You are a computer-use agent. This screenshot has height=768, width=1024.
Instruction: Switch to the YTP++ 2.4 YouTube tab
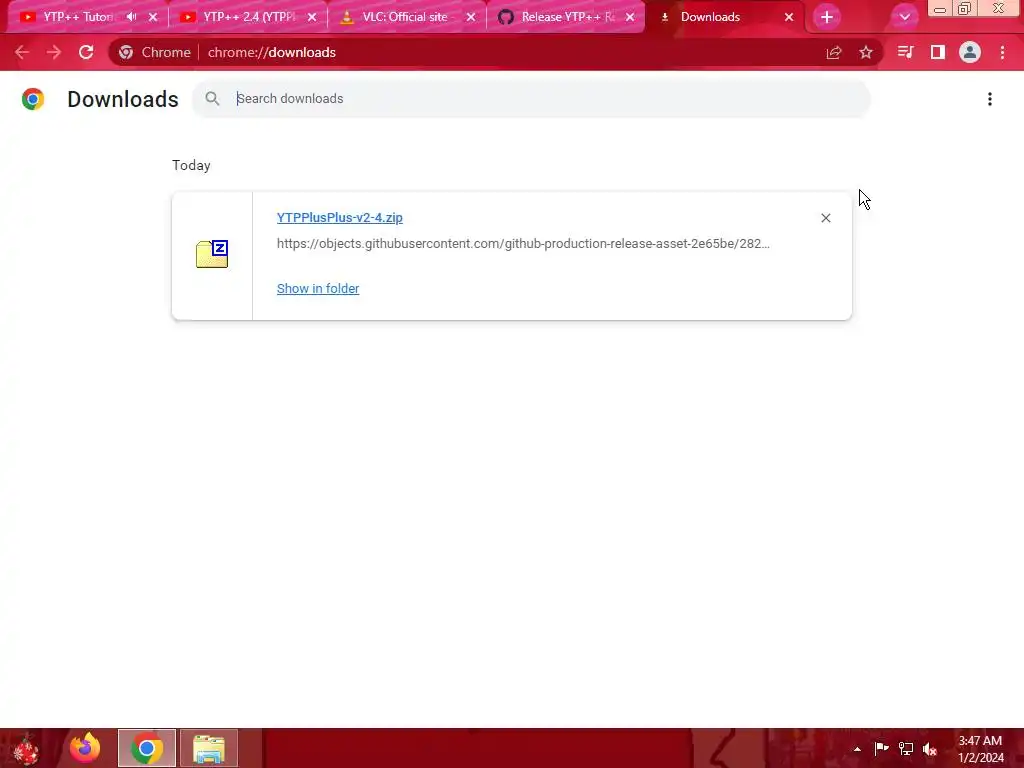248,17
